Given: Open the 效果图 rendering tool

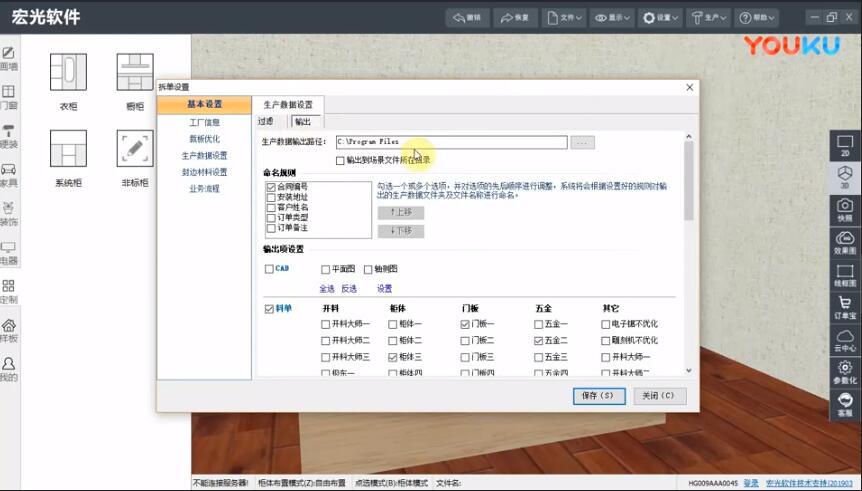Looking at the screenshot, I should tap(844, 243).
